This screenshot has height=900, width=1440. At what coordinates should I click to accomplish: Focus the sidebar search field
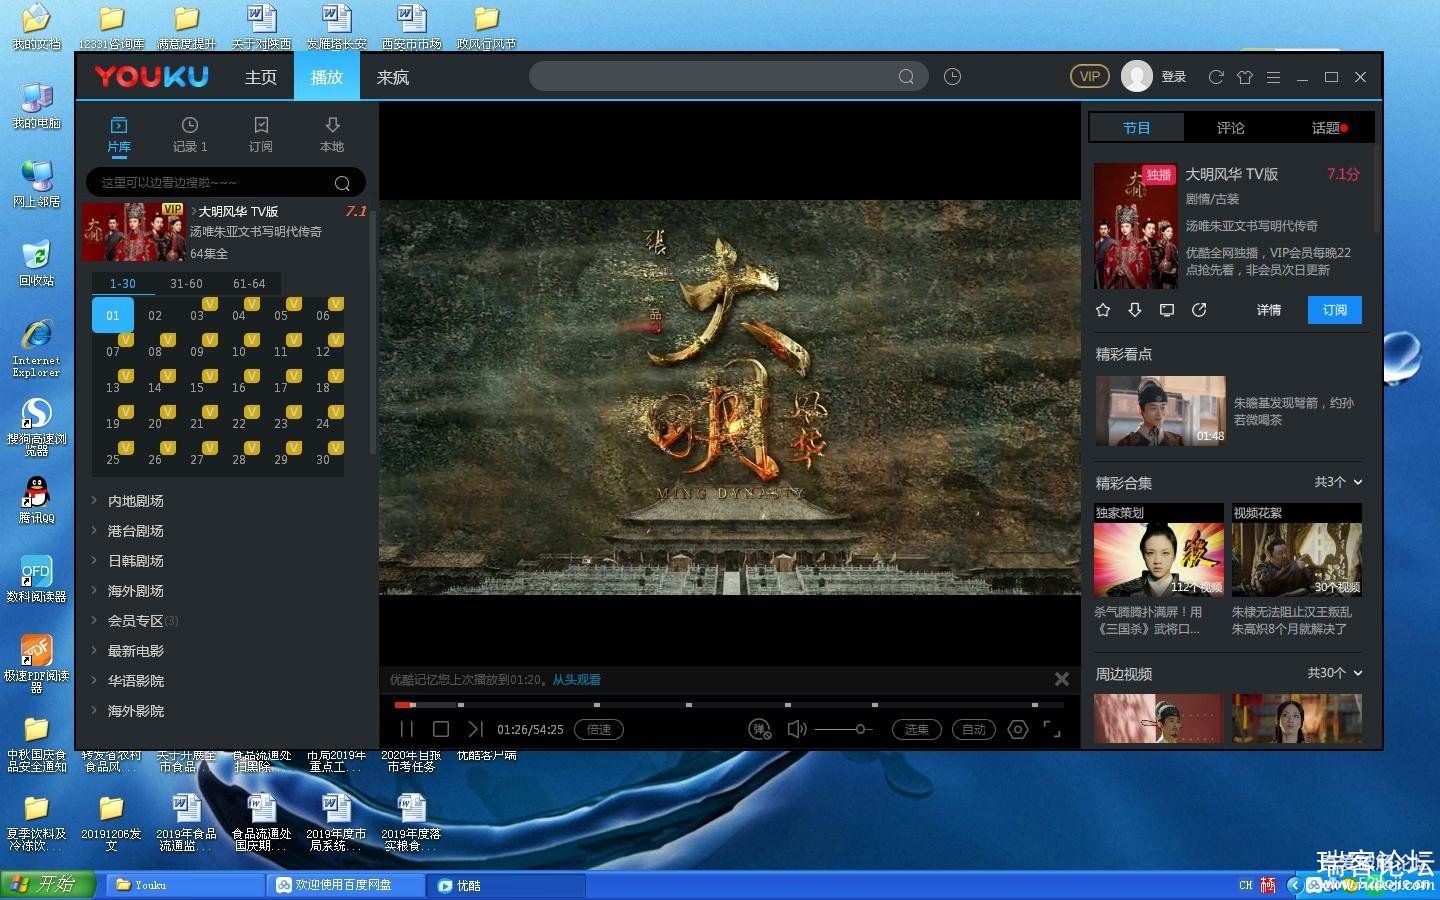click(x=225, y=183)
